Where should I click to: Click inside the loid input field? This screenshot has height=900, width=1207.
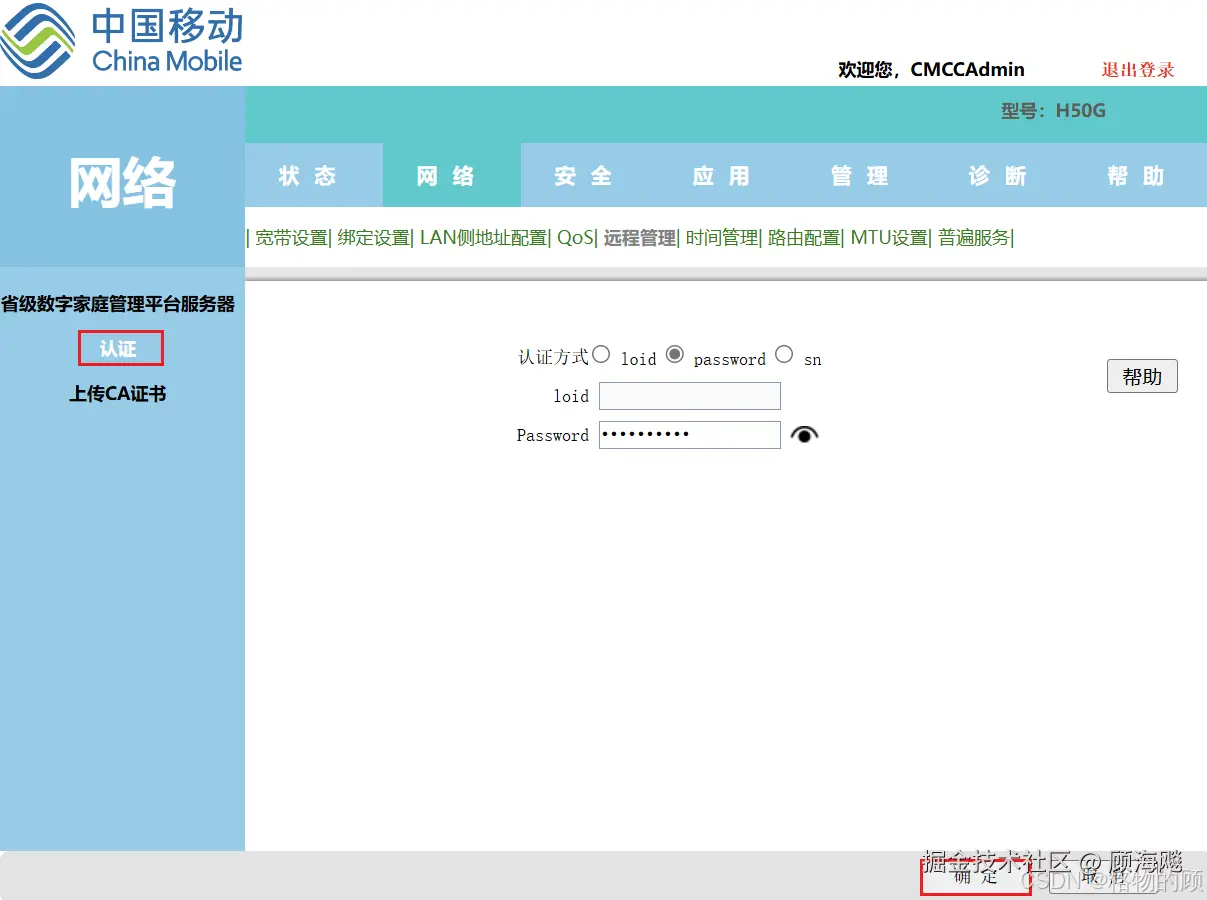689,396
